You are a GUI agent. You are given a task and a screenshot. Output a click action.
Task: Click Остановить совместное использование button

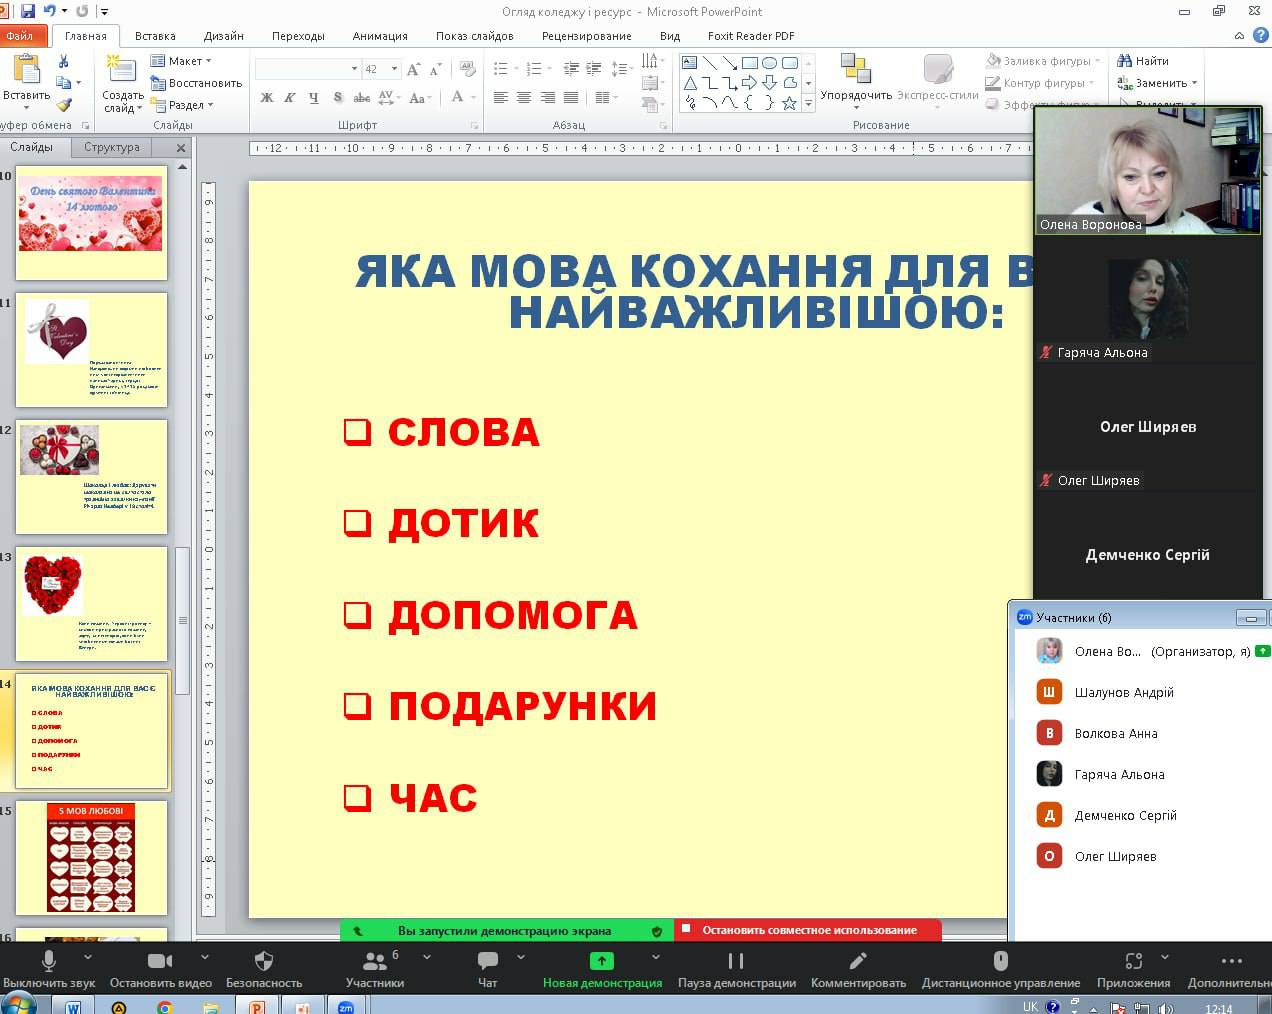(x=808, y=930)
